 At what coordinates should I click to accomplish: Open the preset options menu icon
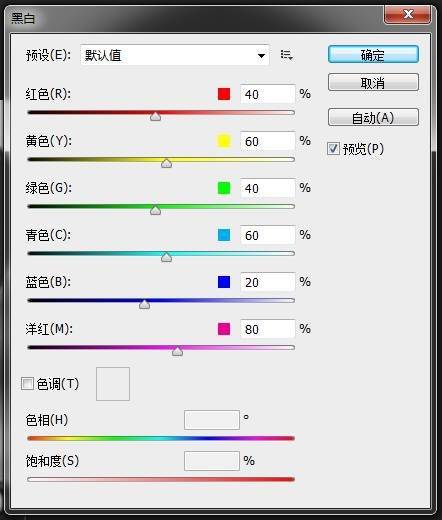286,55
